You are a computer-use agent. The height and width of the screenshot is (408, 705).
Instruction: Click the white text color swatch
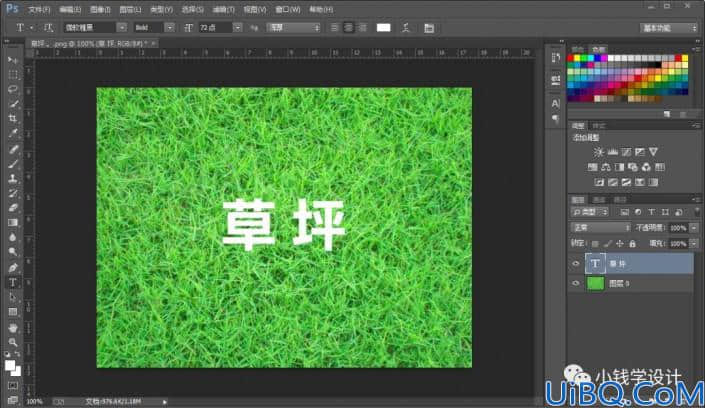[384, 28]
